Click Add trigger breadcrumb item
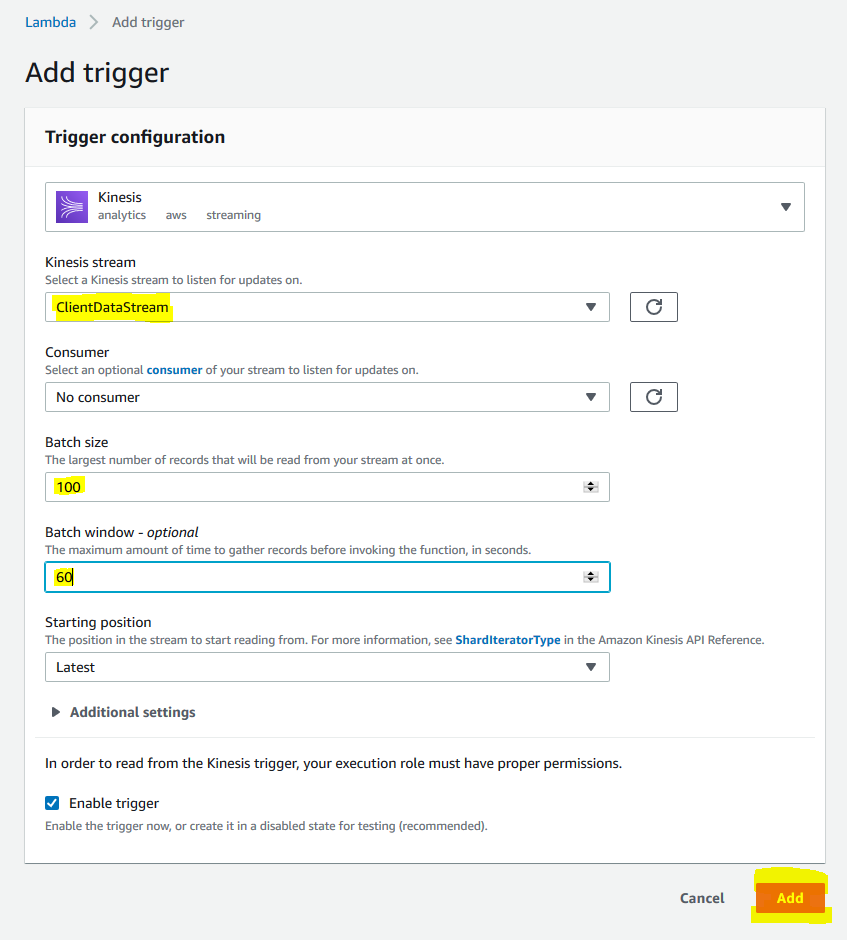Viewport: 847px width, 940px height. click(148, 22)
